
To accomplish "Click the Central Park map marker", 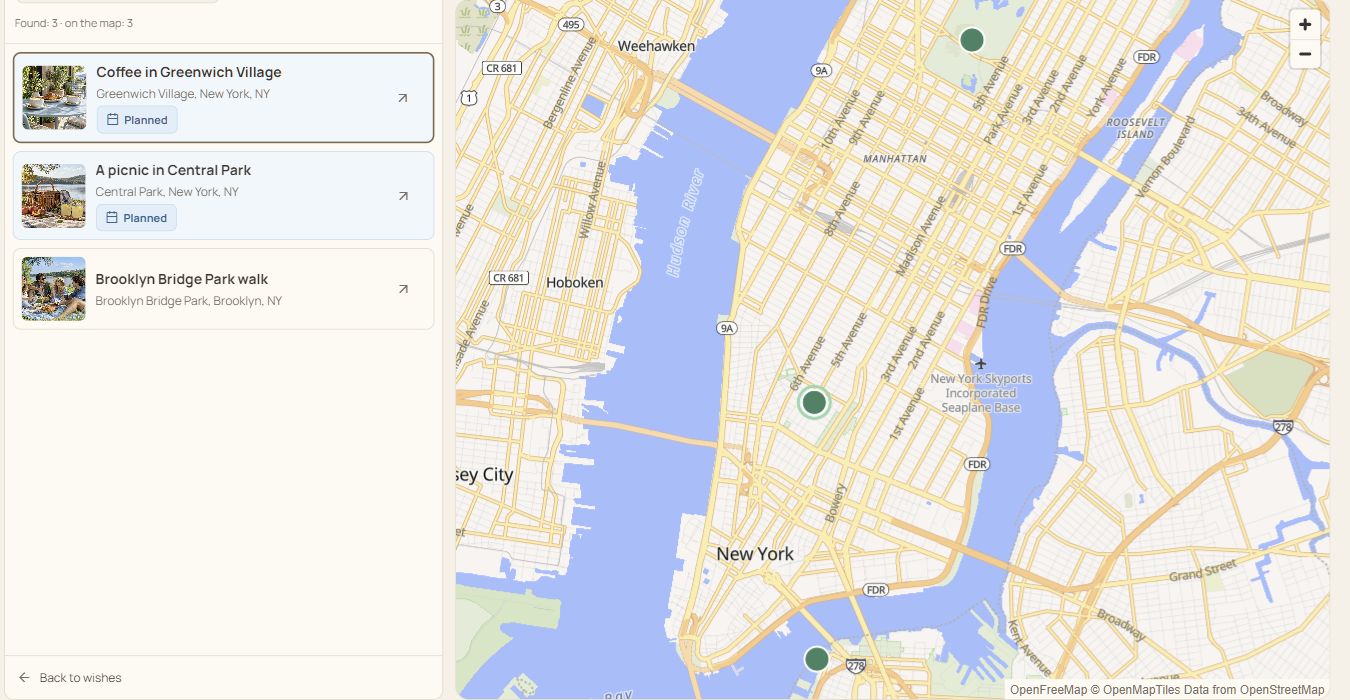I will (972, 40).
